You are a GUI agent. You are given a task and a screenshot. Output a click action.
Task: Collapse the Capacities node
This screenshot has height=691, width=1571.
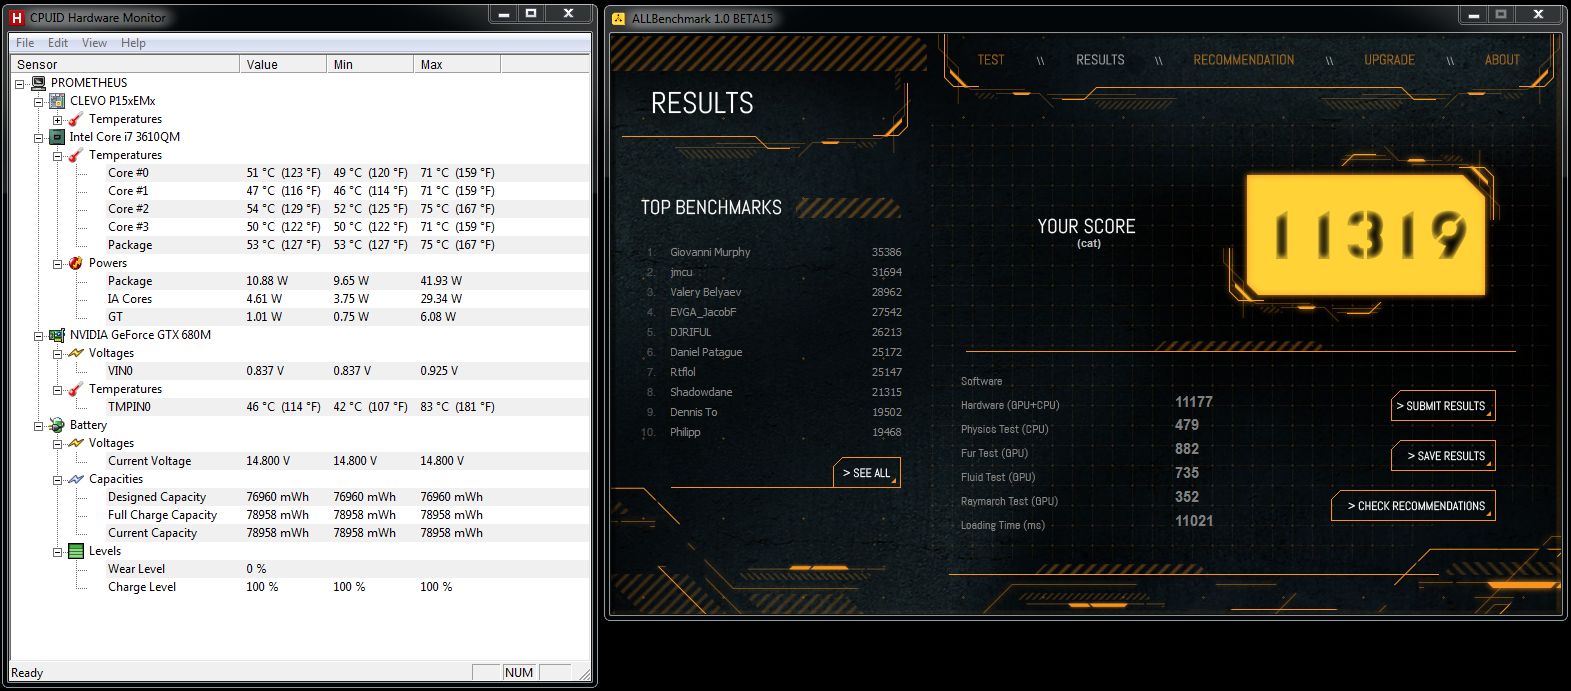click(x=57, y=479)
